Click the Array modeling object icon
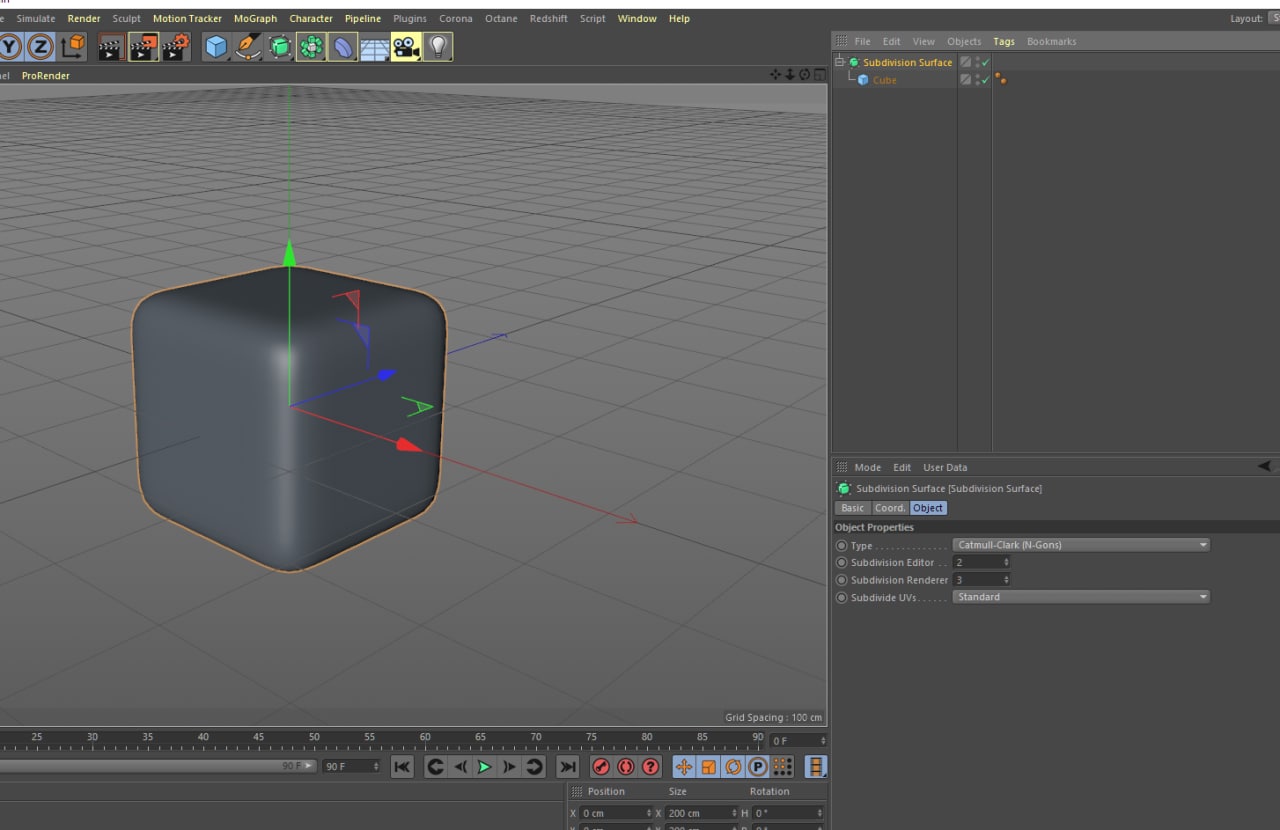The height and width of the screenshot is (830, 1280). tap(311, 47)
